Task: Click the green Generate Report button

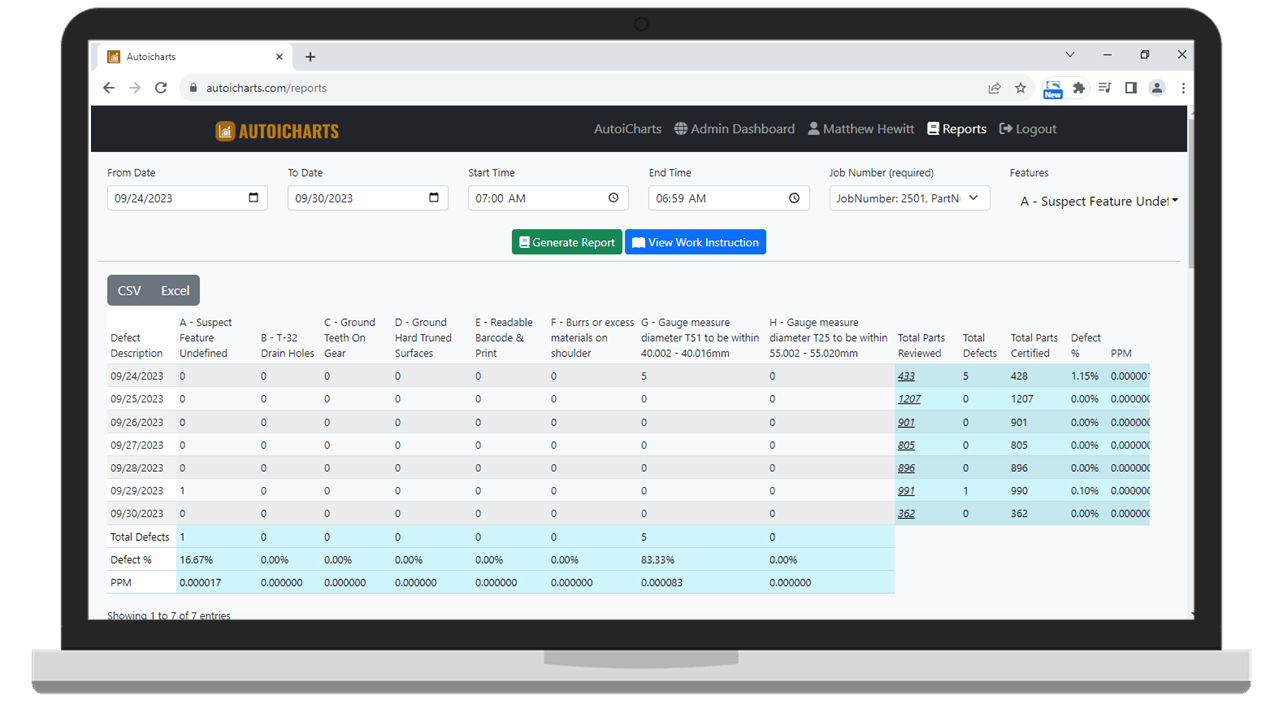Action: coord(567,242)
